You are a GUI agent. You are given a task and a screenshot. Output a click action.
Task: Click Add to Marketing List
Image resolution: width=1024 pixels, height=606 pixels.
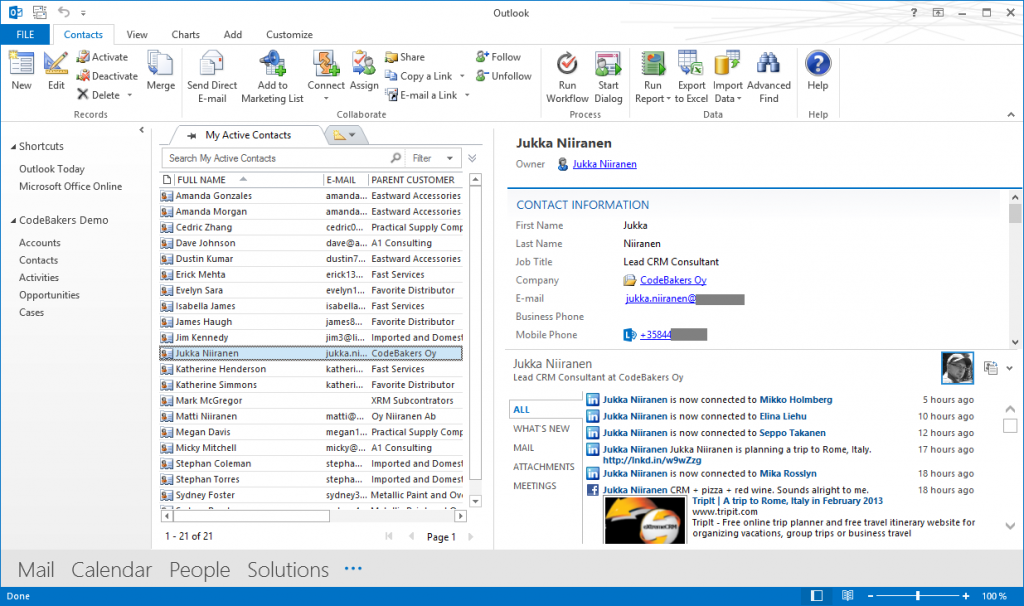(272, 76)
